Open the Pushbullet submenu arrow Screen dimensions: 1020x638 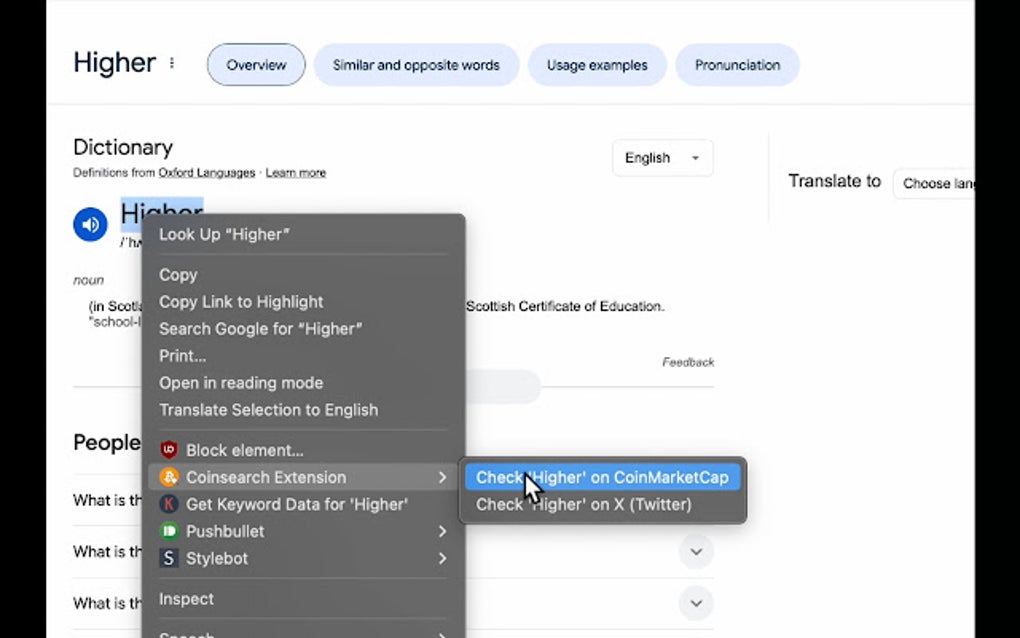pos(442,531)
